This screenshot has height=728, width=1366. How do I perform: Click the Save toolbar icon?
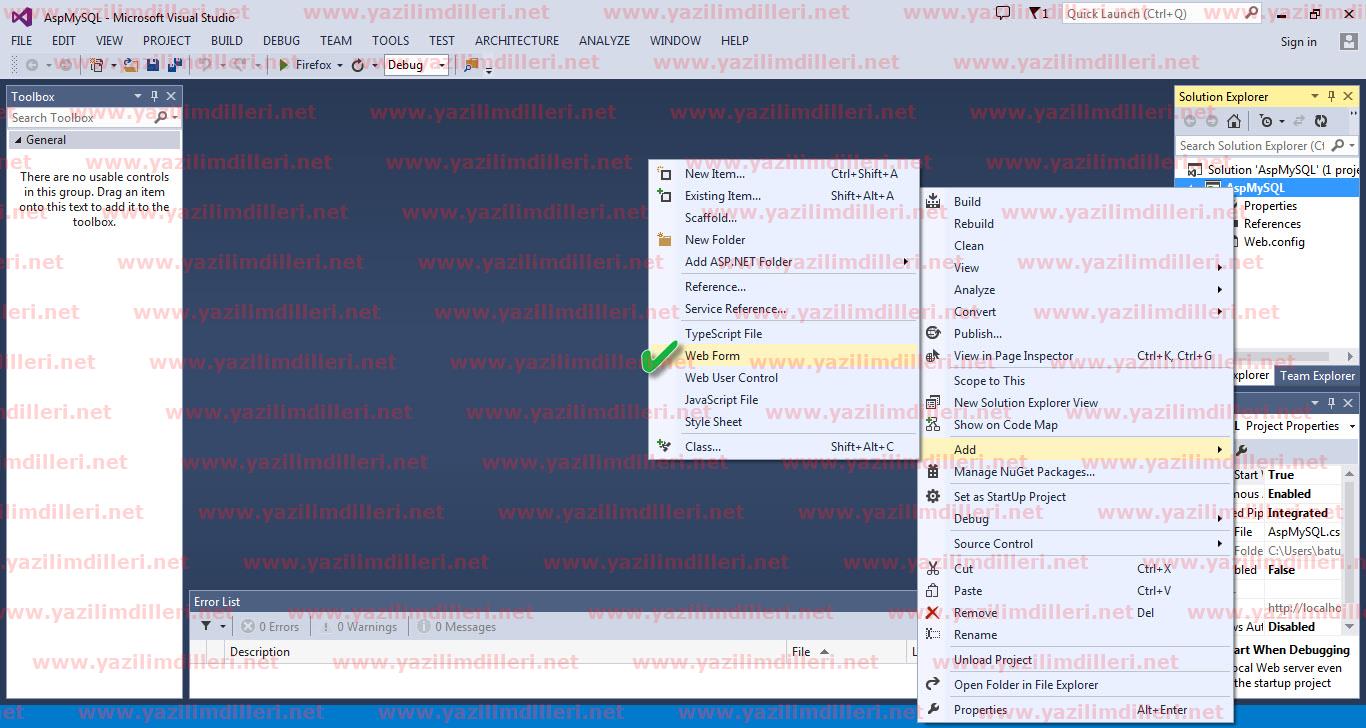[153, 65]
